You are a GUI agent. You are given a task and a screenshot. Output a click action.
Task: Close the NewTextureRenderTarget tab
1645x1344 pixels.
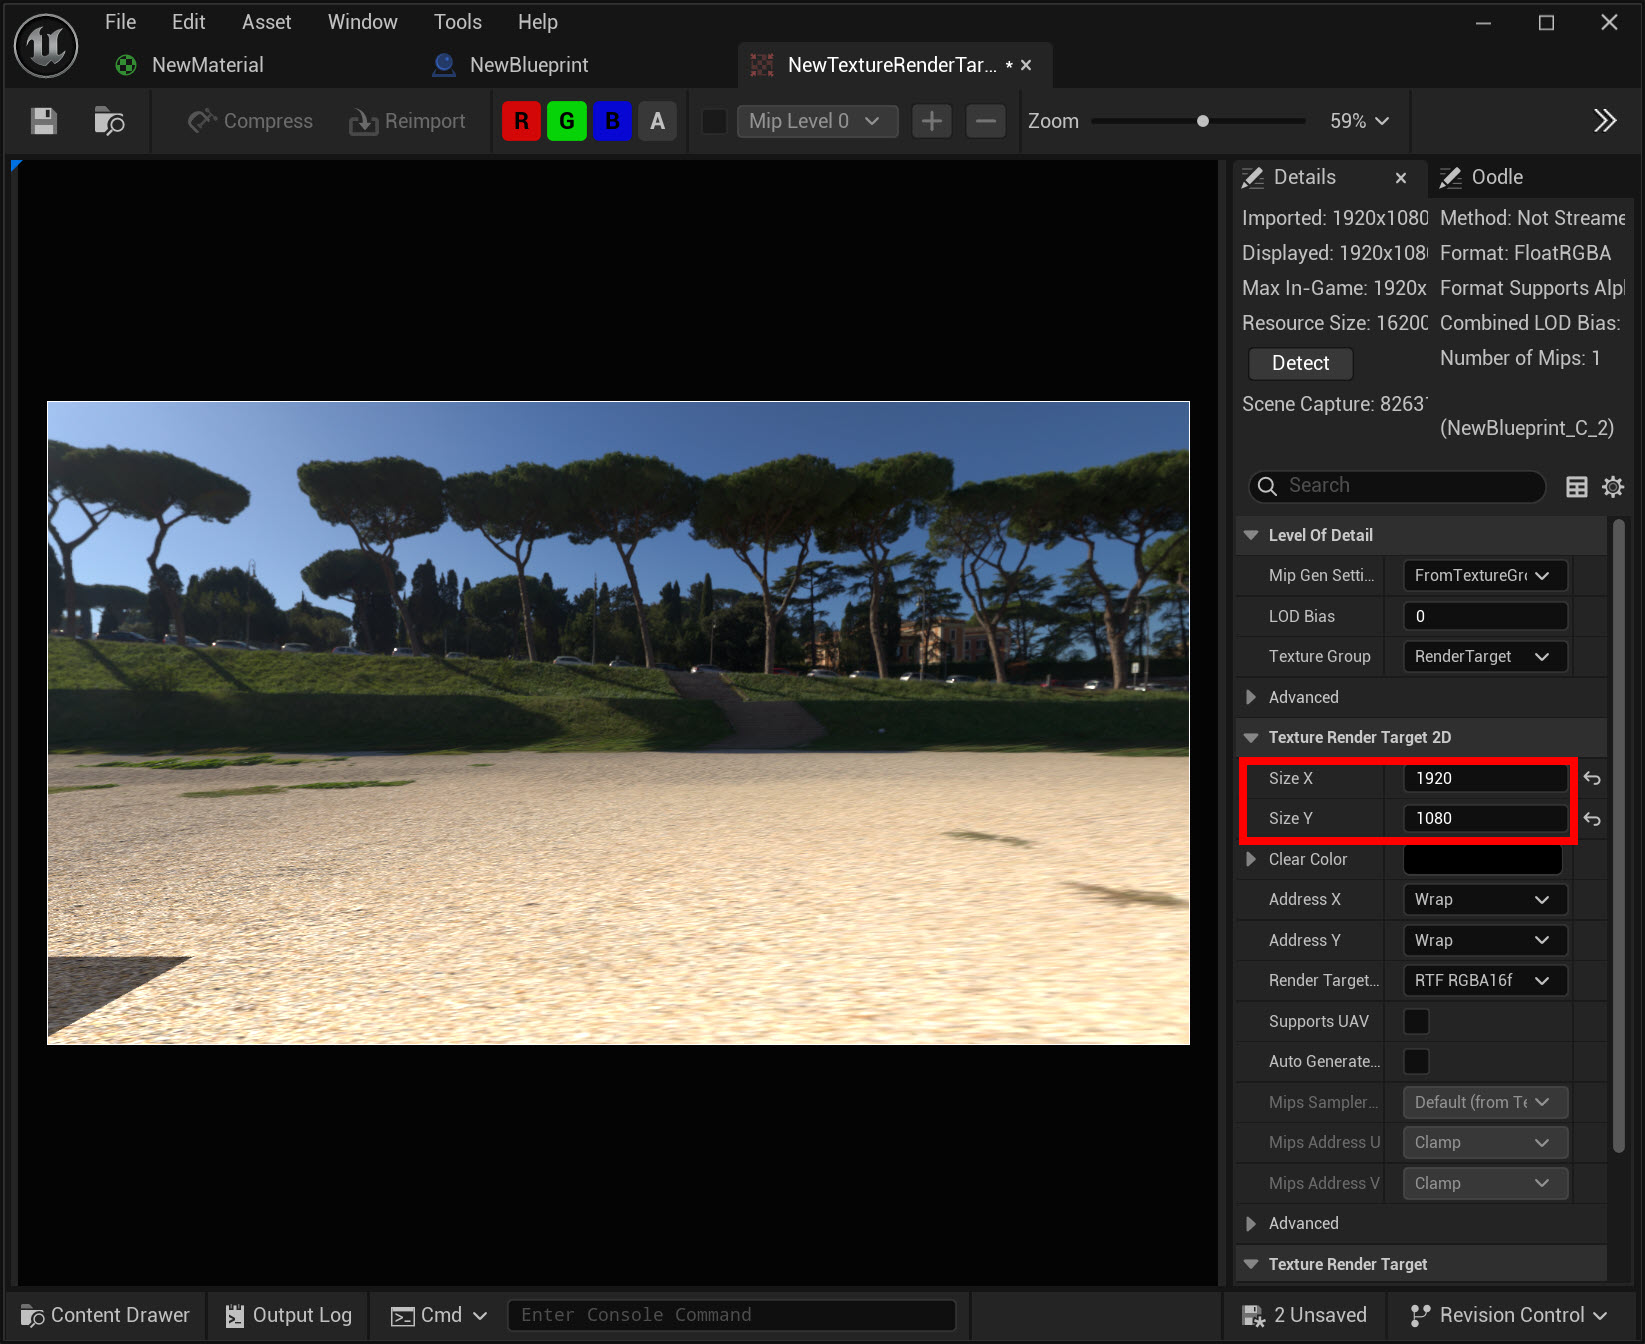pos(1026,65)
